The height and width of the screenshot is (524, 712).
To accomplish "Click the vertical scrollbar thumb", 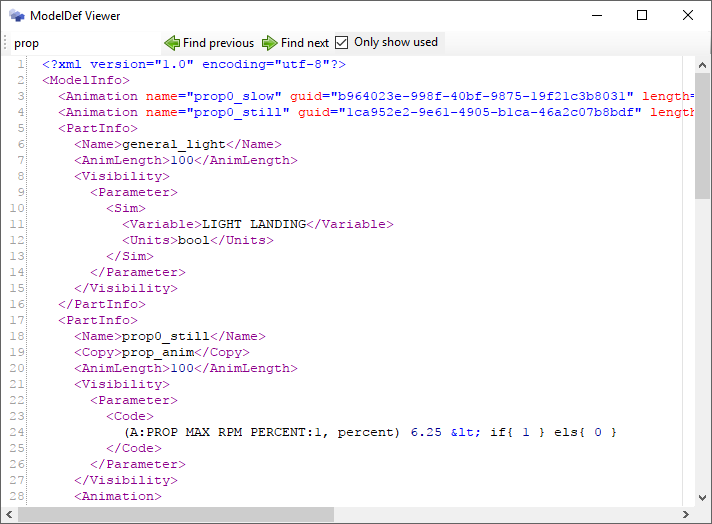I will point(702,136).
